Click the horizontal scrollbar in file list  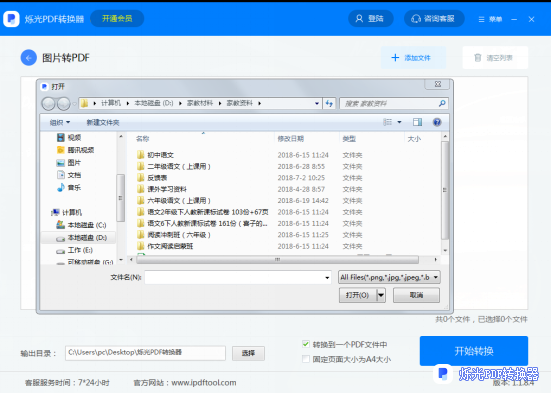(x=277, y=260)
